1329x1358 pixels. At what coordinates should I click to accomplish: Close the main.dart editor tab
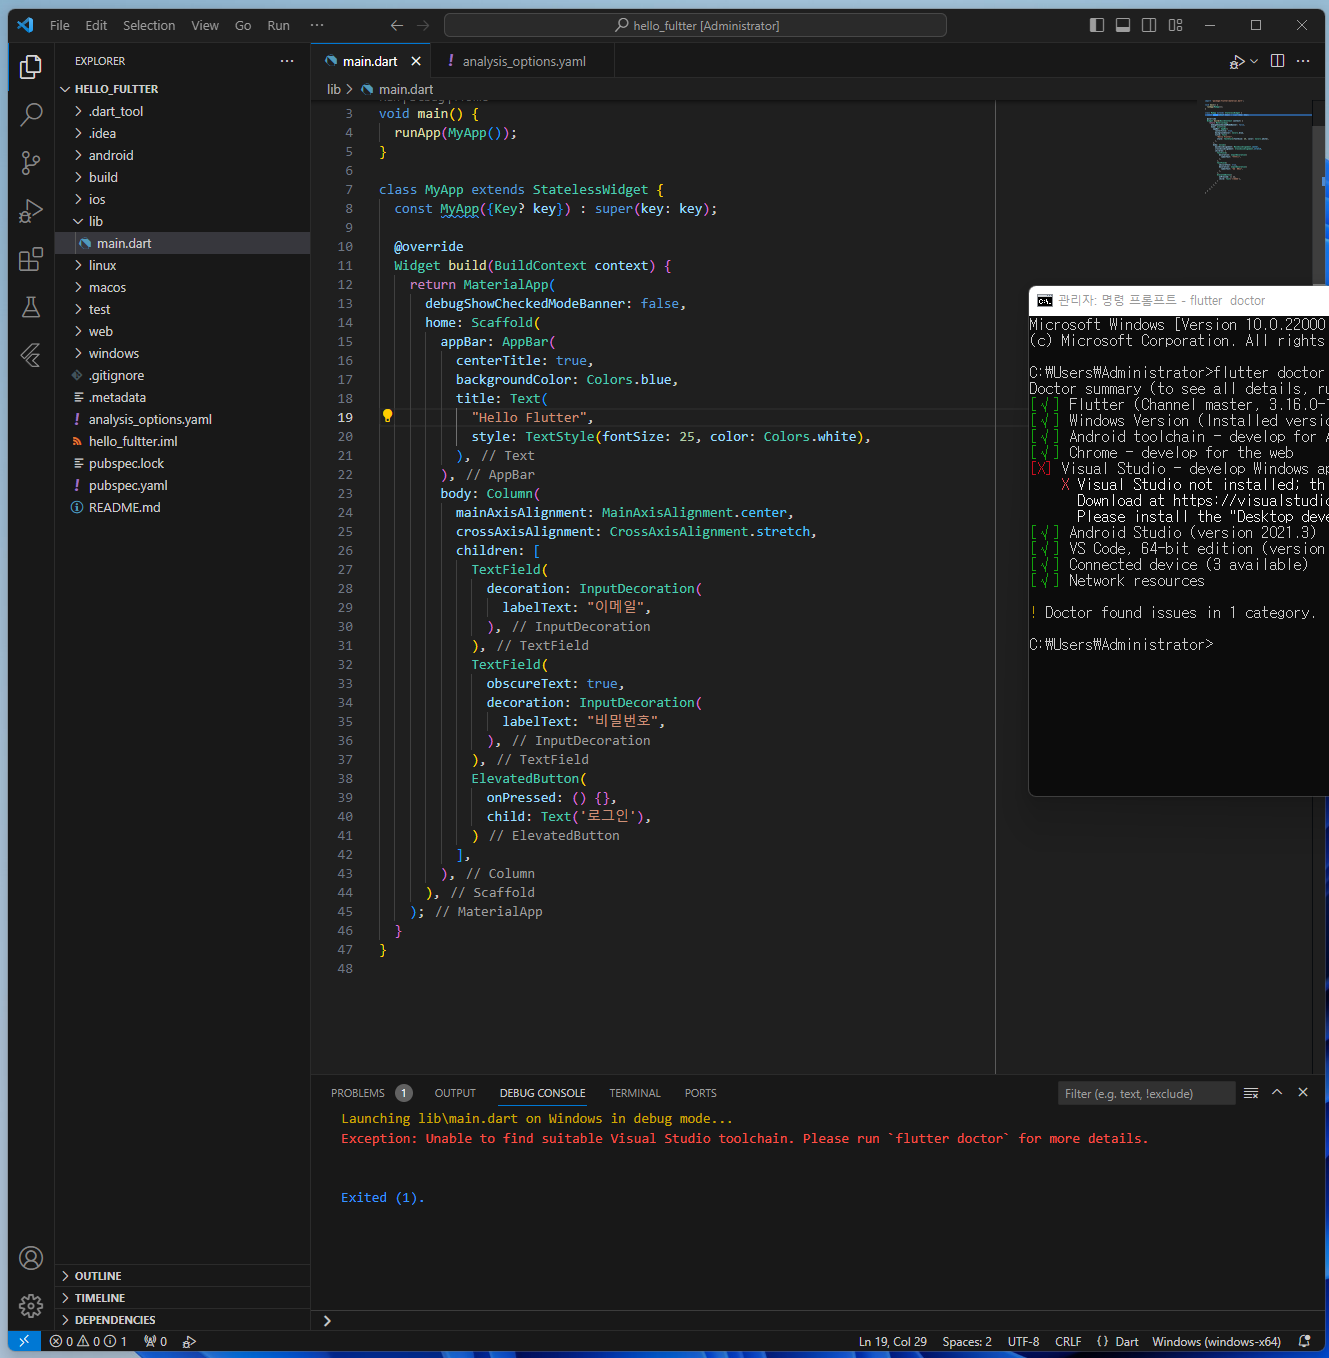click(416, 61)
